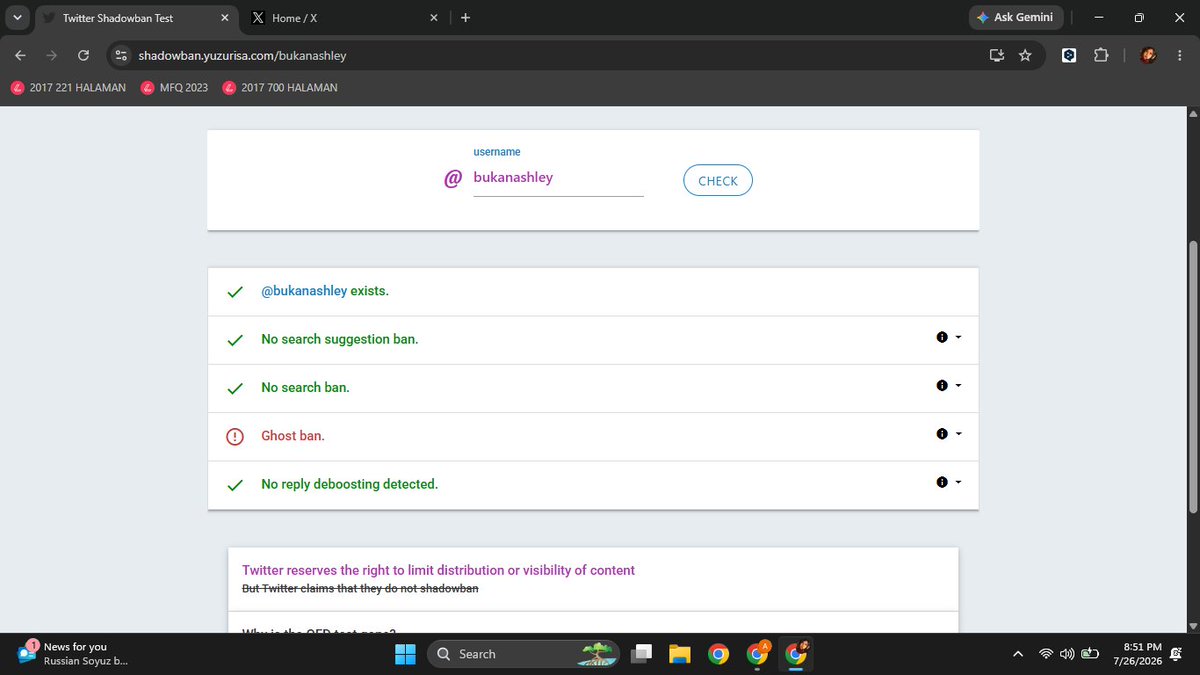
Task: Bookmark this page with the star icon
Action: [1025, 56]
